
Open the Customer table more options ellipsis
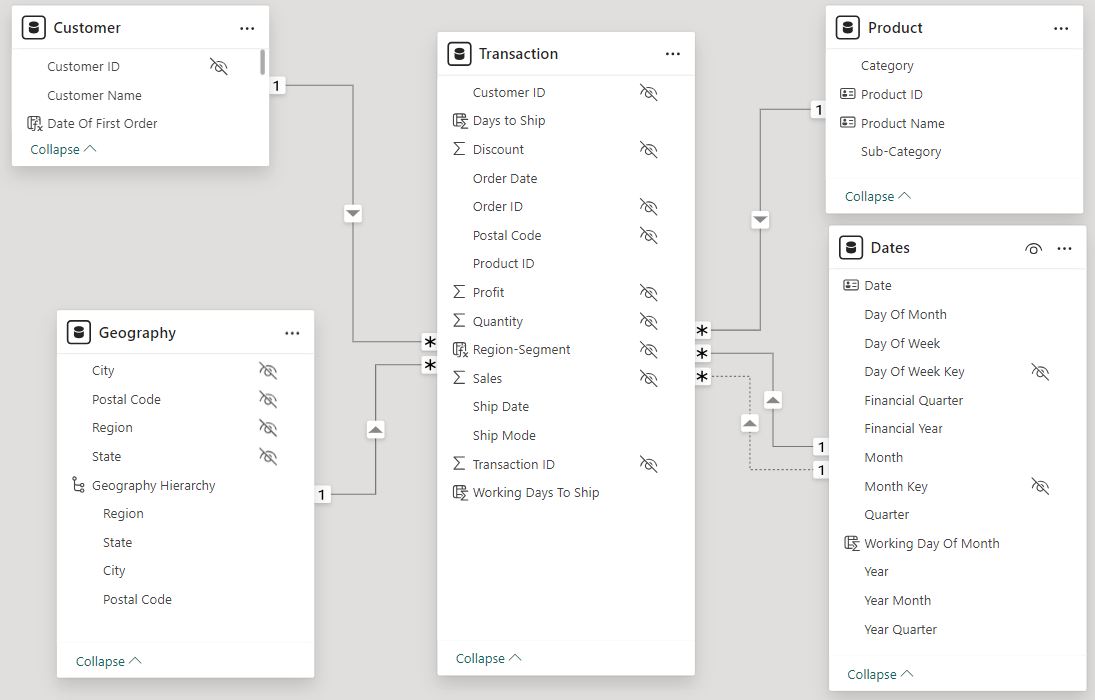tap(247, 29)
